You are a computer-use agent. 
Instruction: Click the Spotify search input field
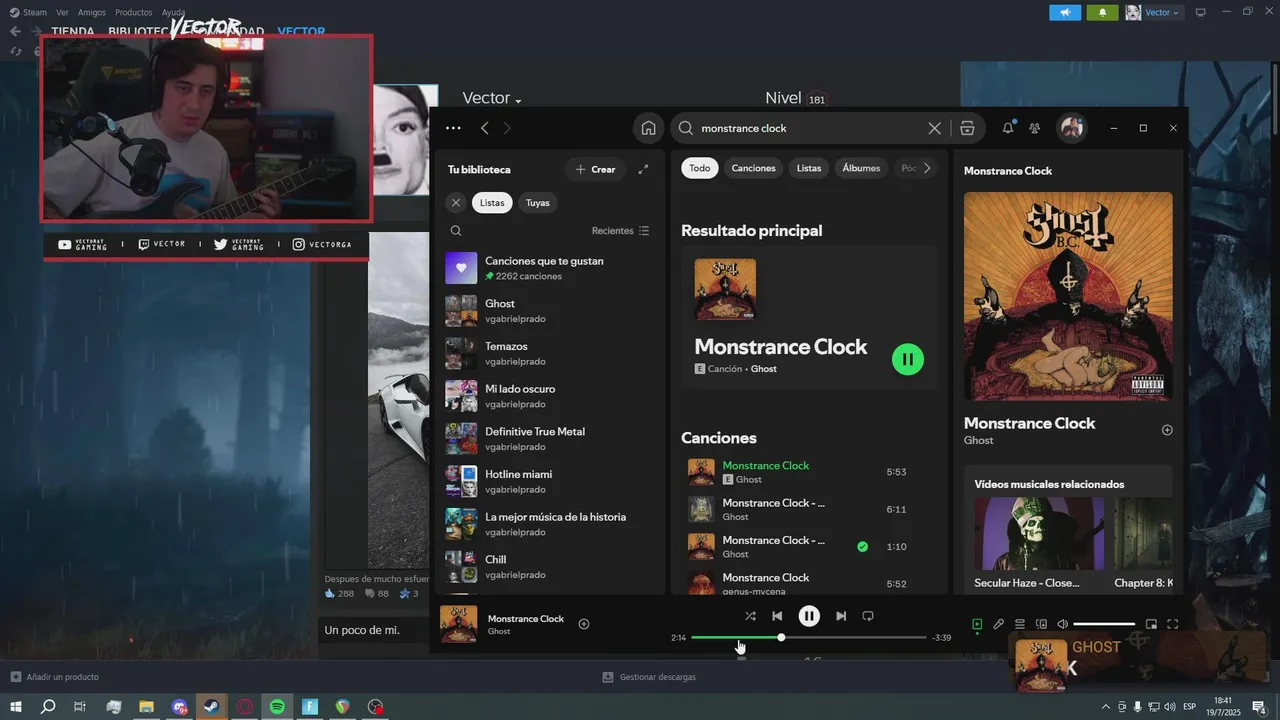click(810, 128)
